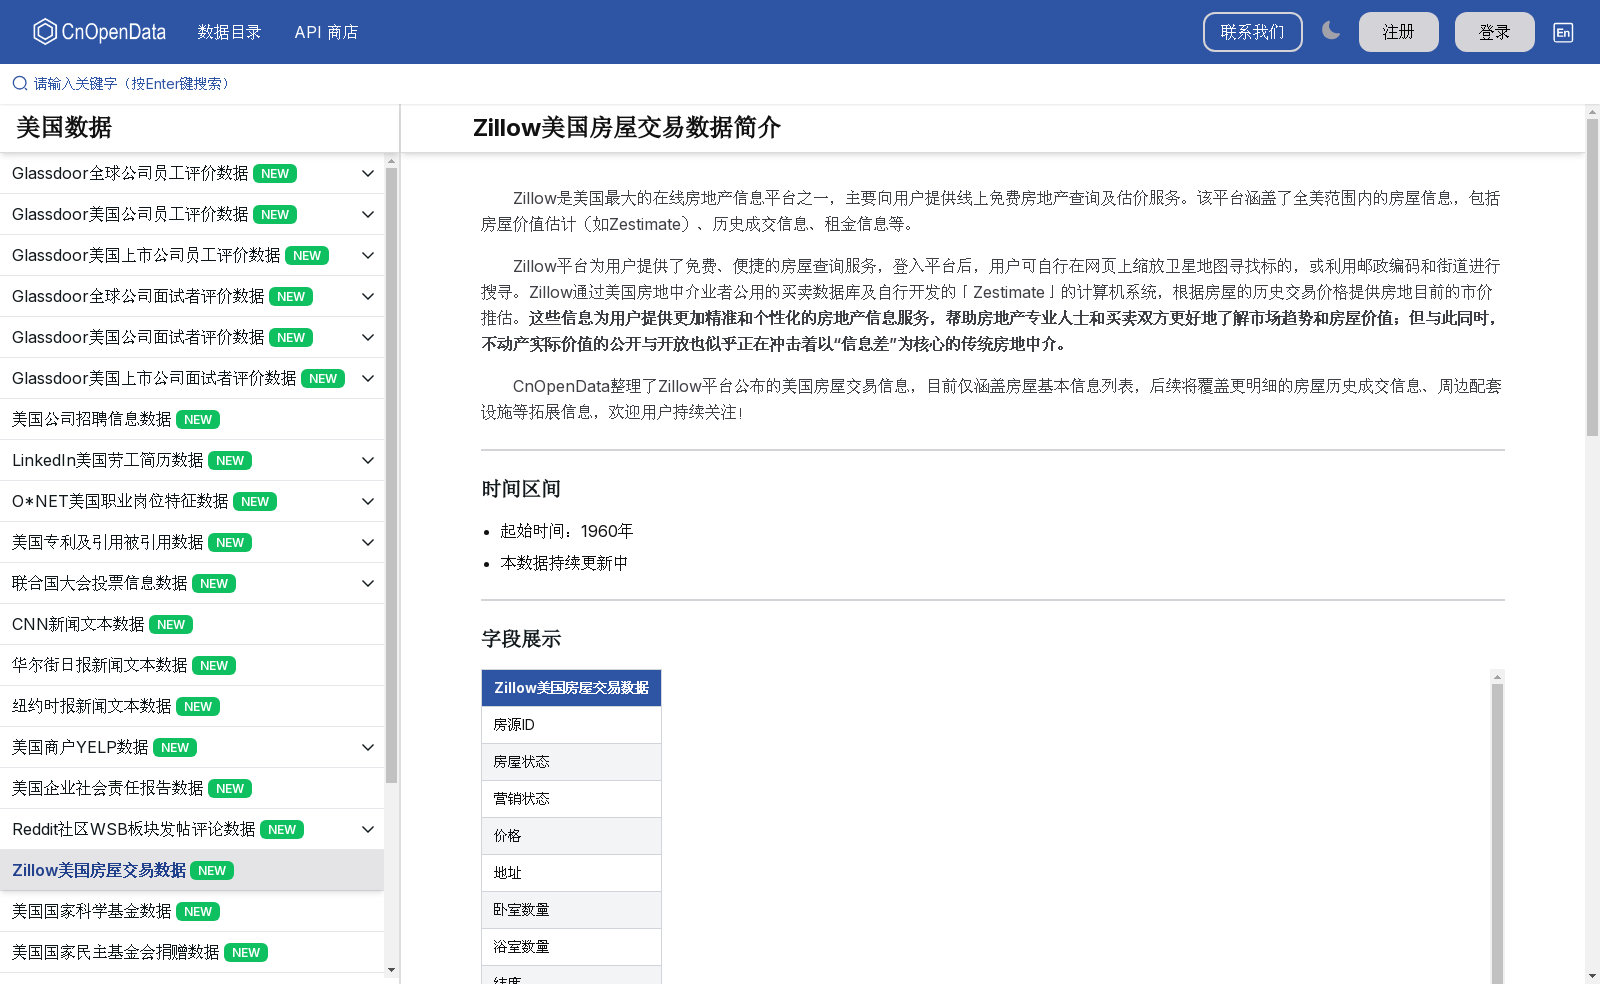1600x1000 pixels.
Task: Switch language with the En icon
Action: tap(1563, 32)
